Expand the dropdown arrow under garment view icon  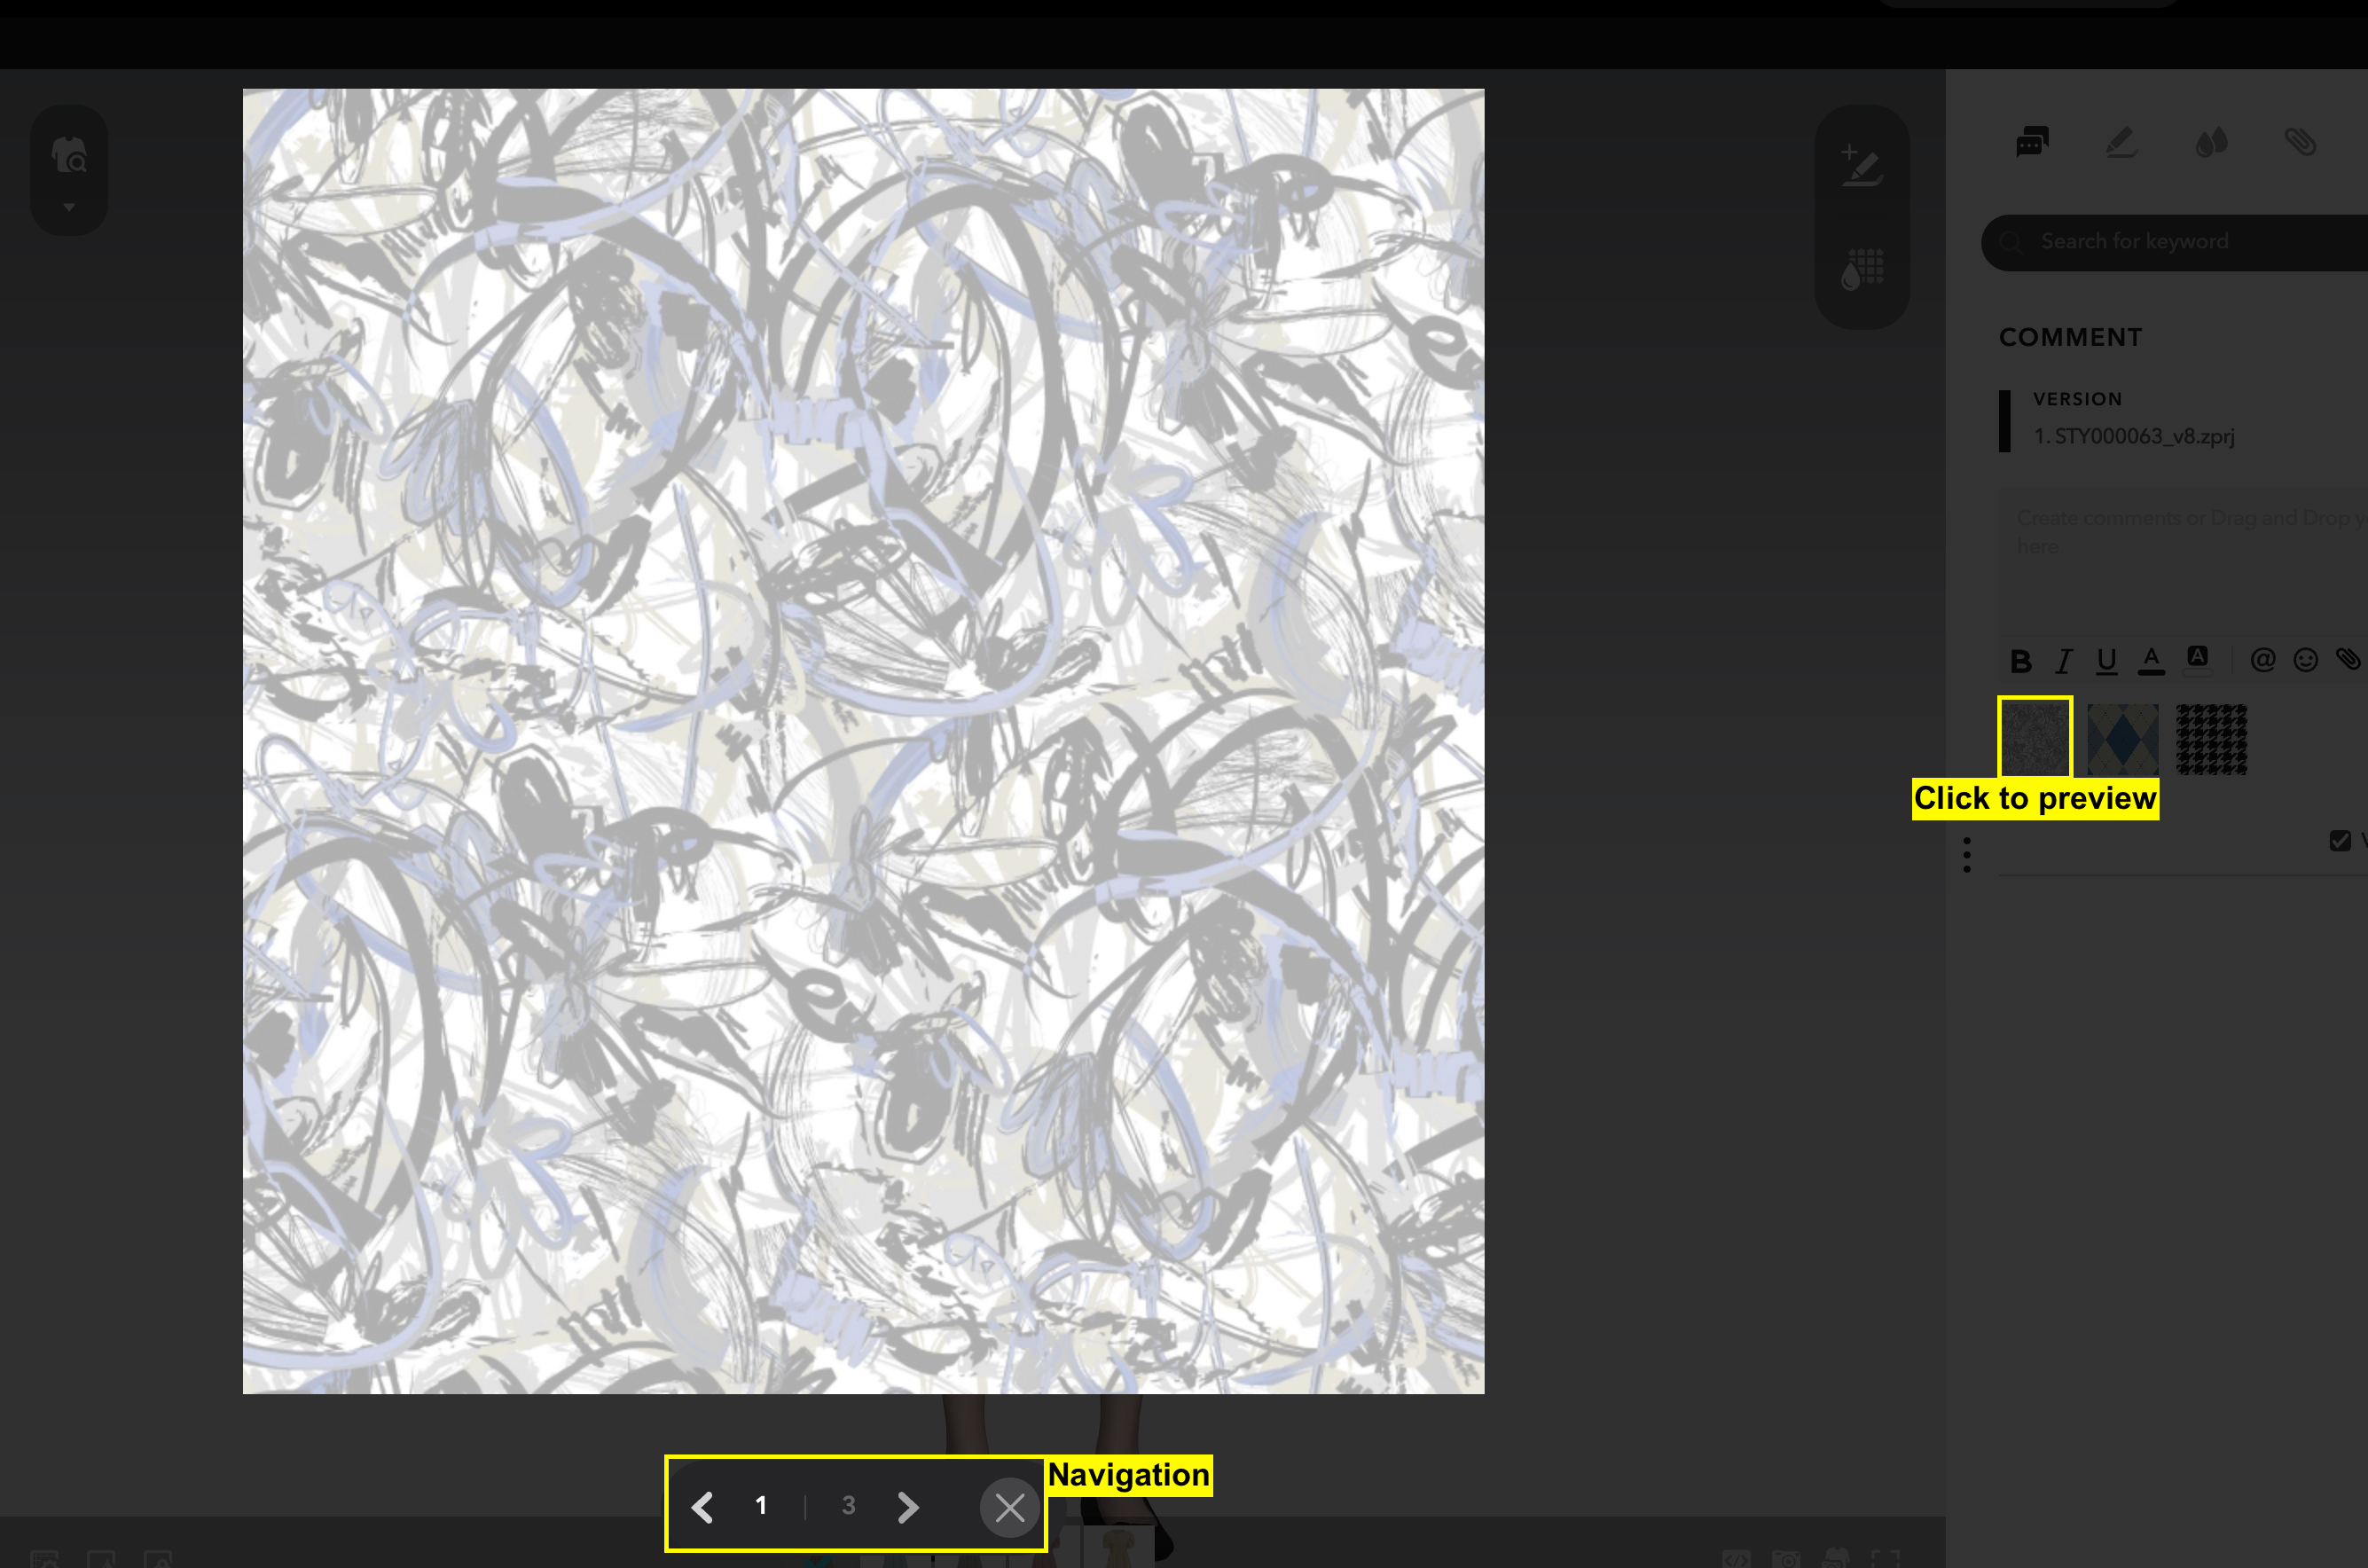tap(69, 207)
